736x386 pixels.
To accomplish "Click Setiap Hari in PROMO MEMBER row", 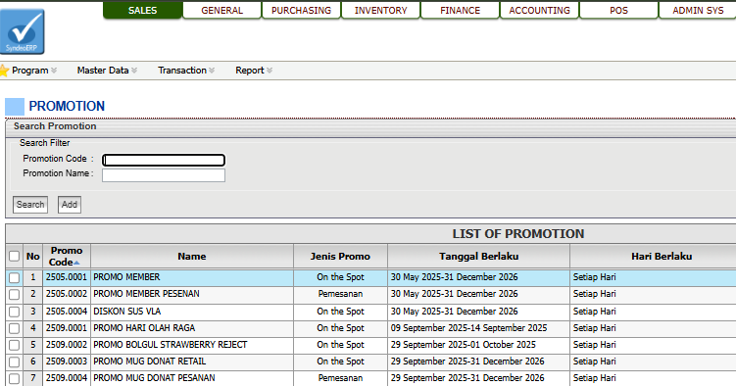I will click(594, 277).
